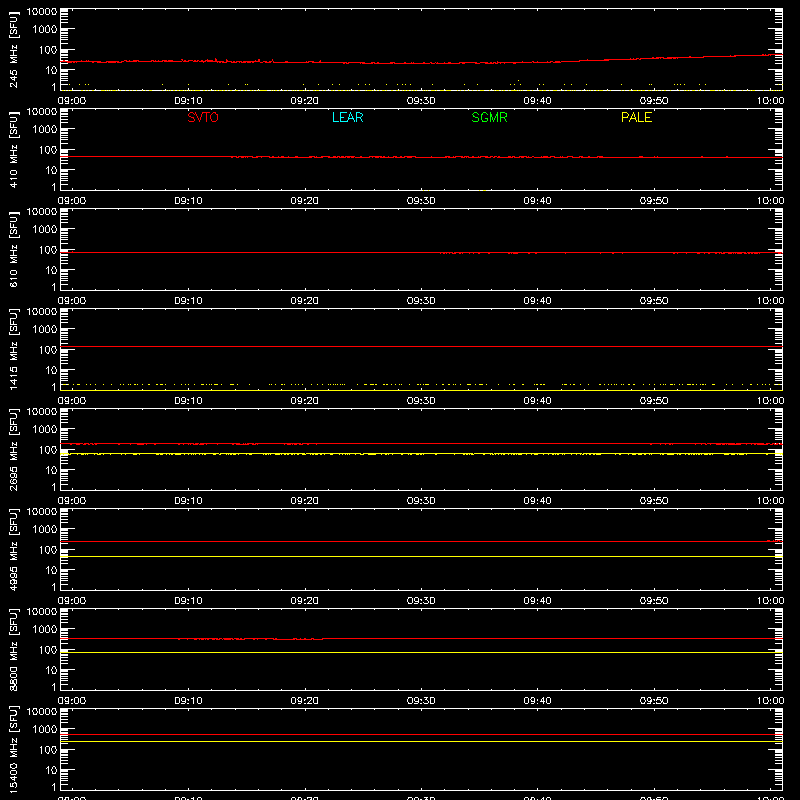Click 09:40 tick under the 410 MHz panel
This screenshot has width=800, height=800.
(537, 201)
